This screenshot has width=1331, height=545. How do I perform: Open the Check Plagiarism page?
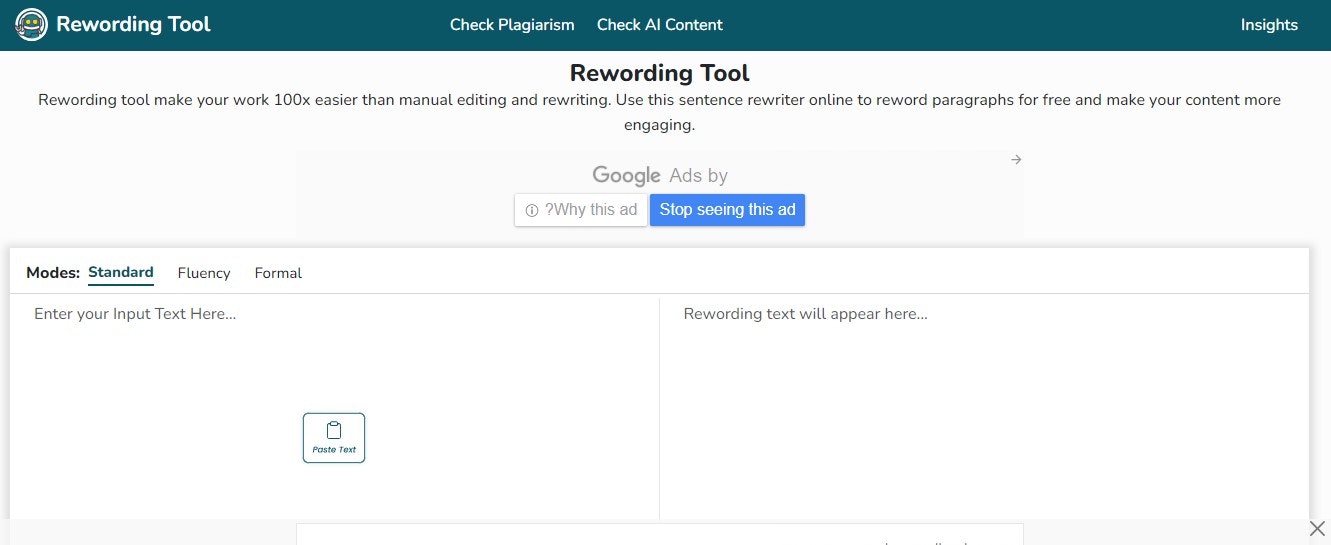tap(512, 25)
